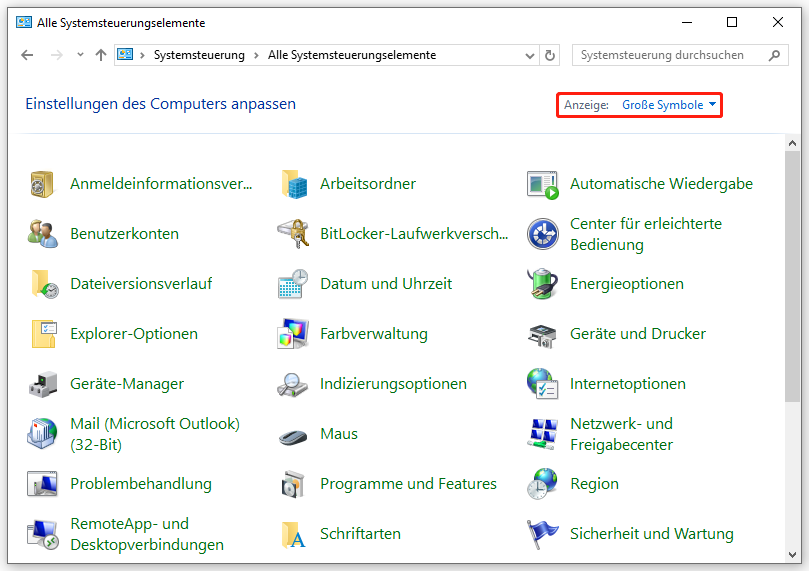The width and height of the screenshot is (809, 571).
Task: Click the Region globe-and-clock icon
Action: 542,484
